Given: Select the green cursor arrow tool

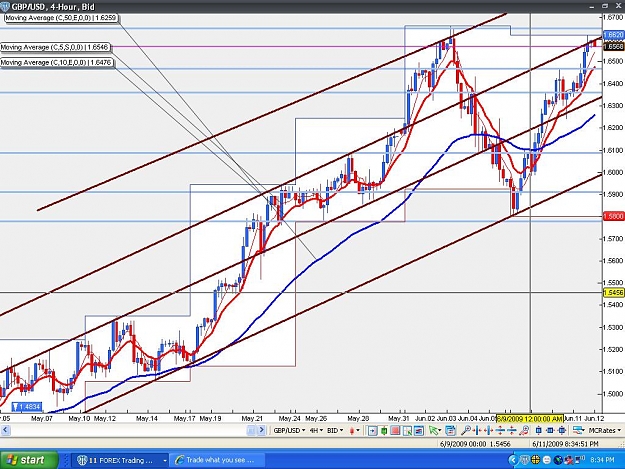Looking at the screenshot, I should pos(433,430).
